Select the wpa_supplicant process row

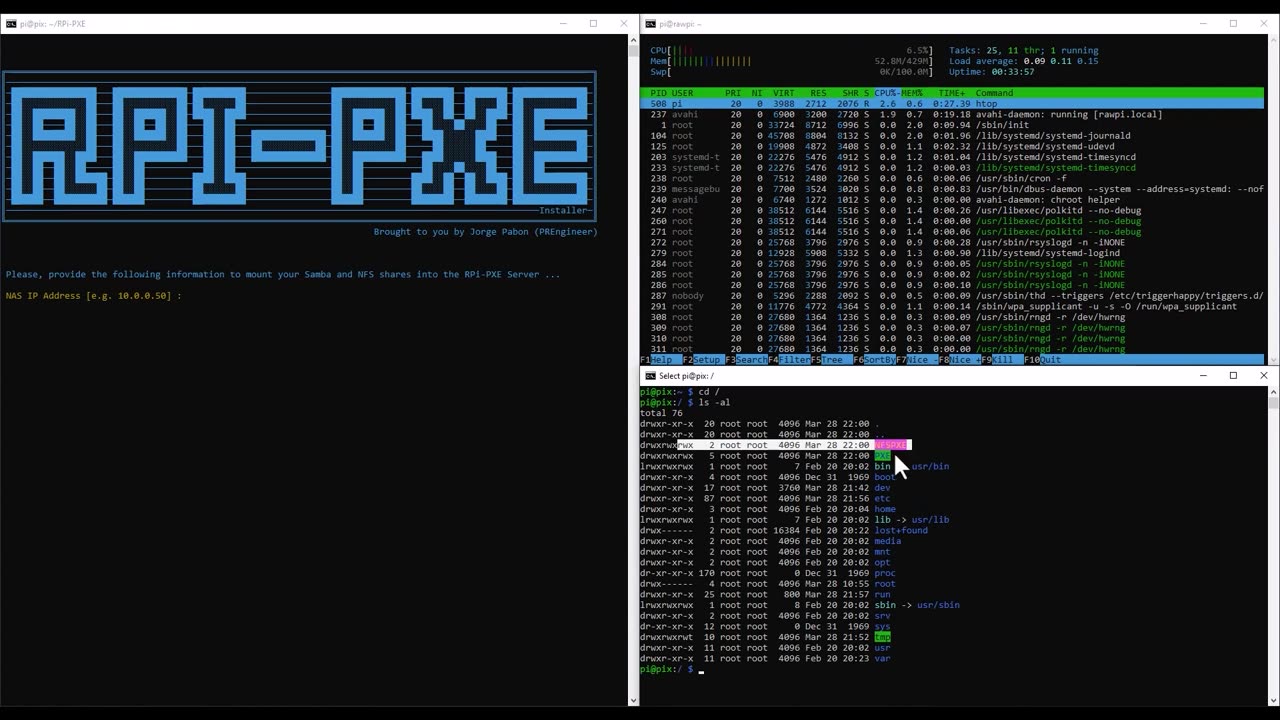point(951,307)
